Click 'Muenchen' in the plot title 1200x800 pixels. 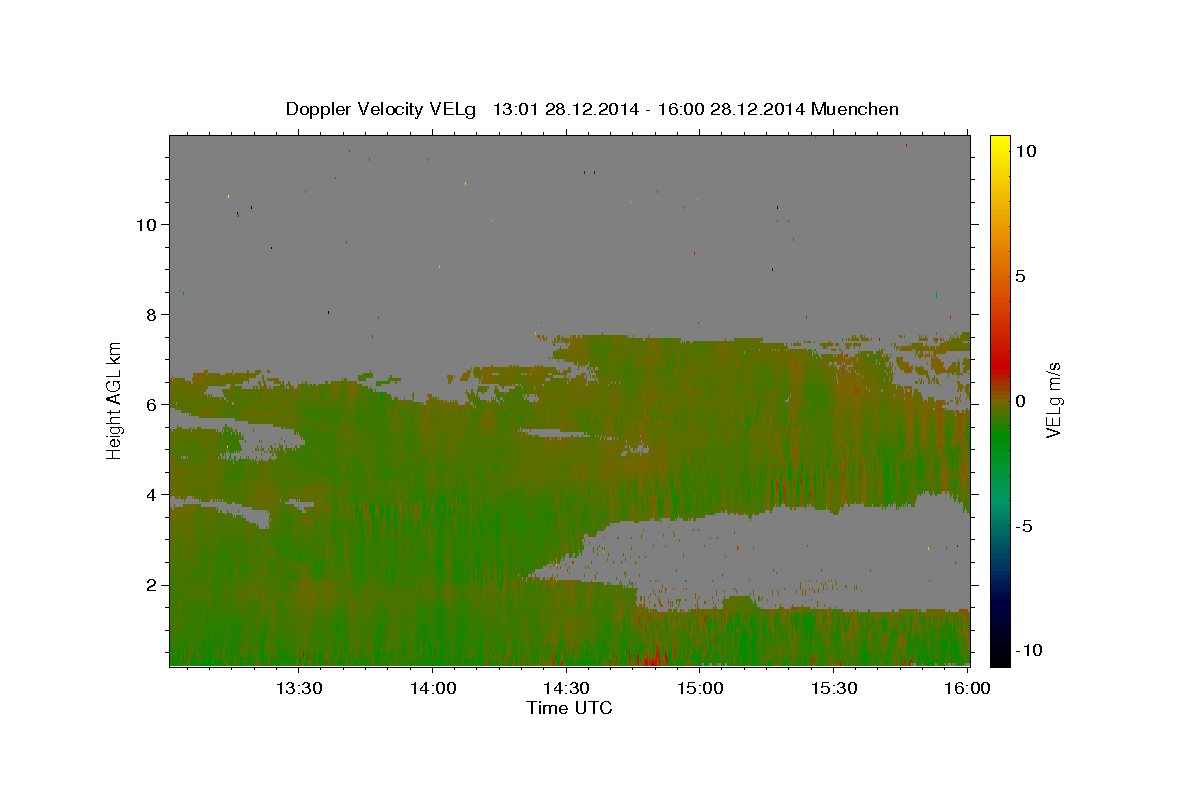tap(855, 109)
